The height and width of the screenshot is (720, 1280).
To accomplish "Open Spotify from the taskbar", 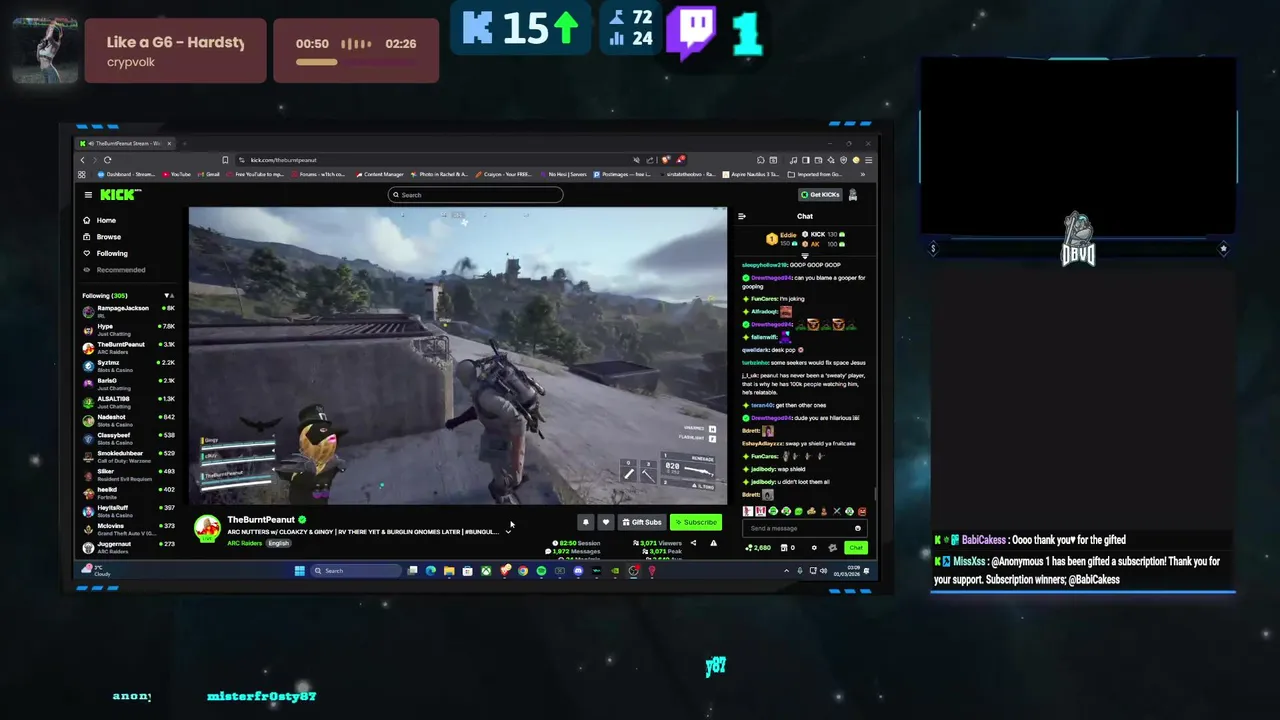I will pos(542,571).
